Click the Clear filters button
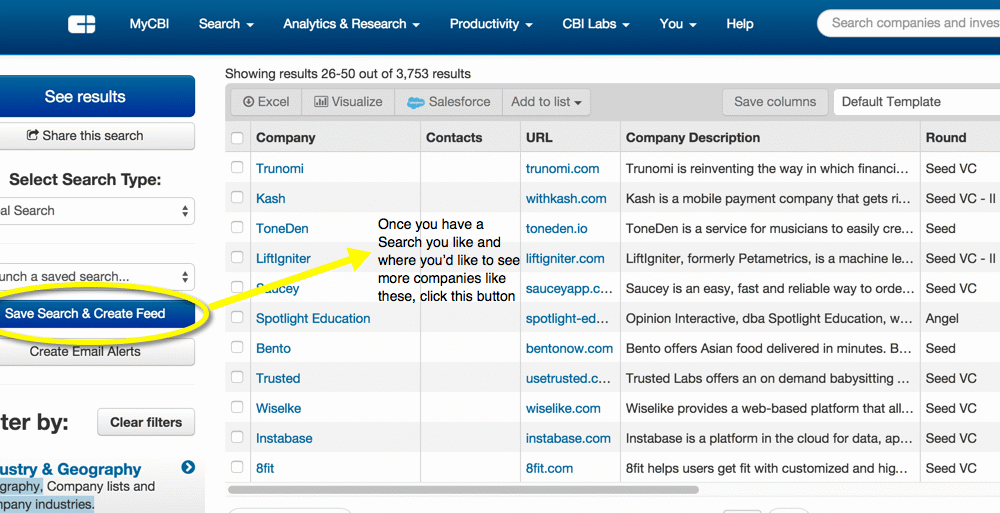 click(x=146, y=422)
